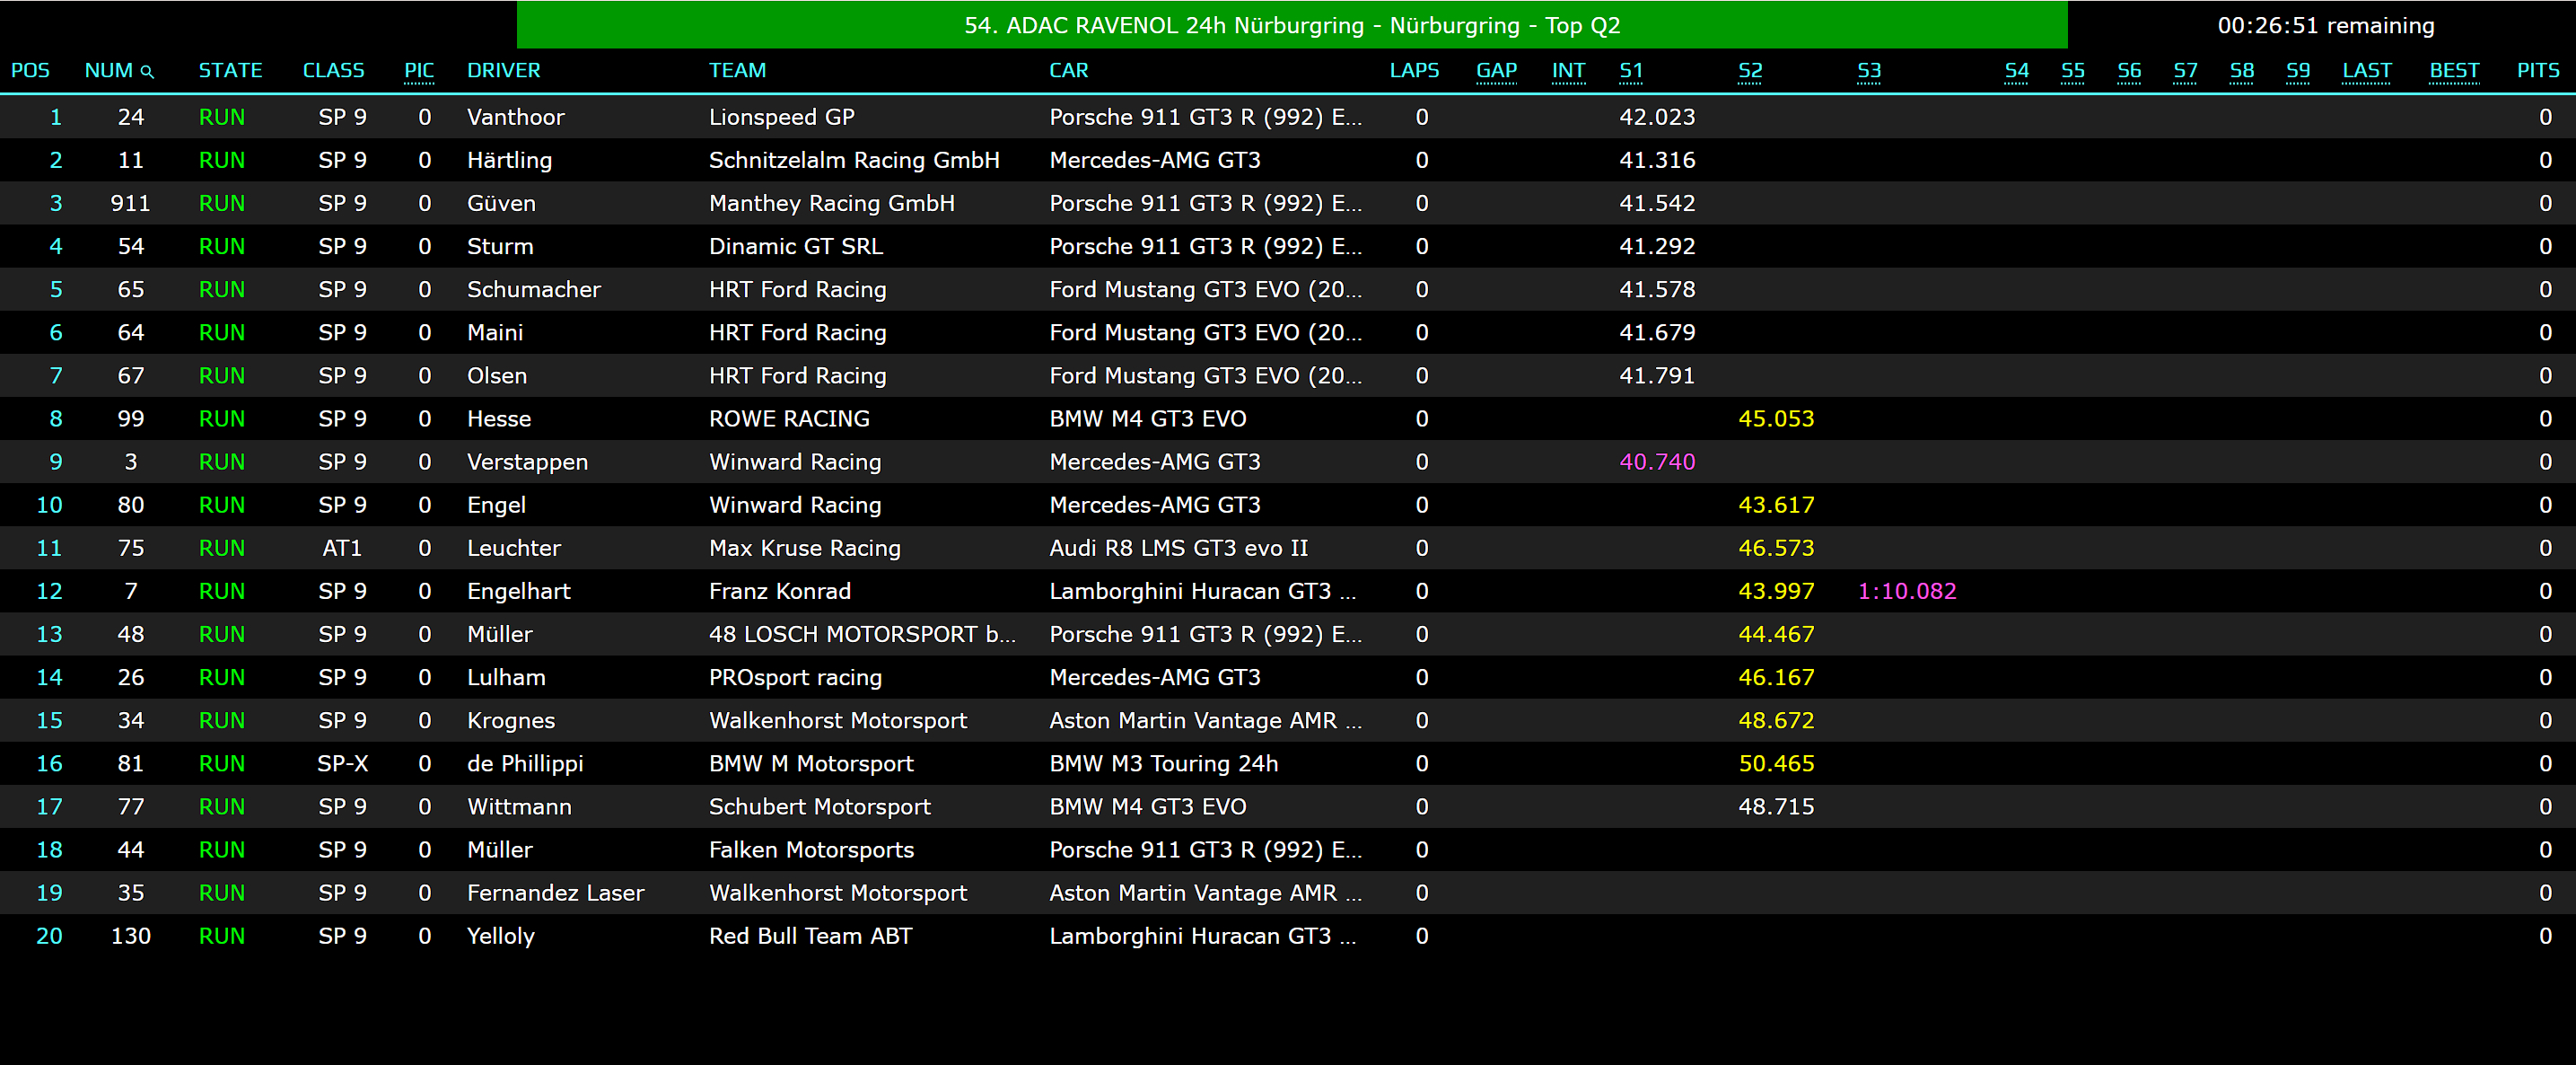This screenshot has height=1065, width=2576.
Task: Select driver Hesse in the table
Action: pyautogui.click(x=499, y=418)
